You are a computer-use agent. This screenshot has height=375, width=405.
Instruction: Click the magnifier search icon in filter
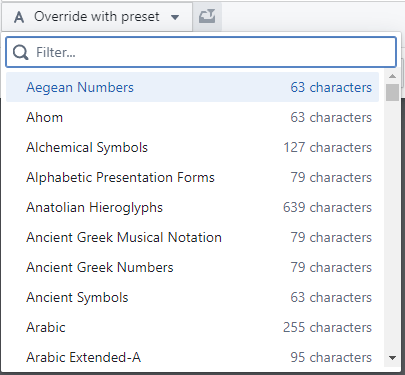[21, 52]
